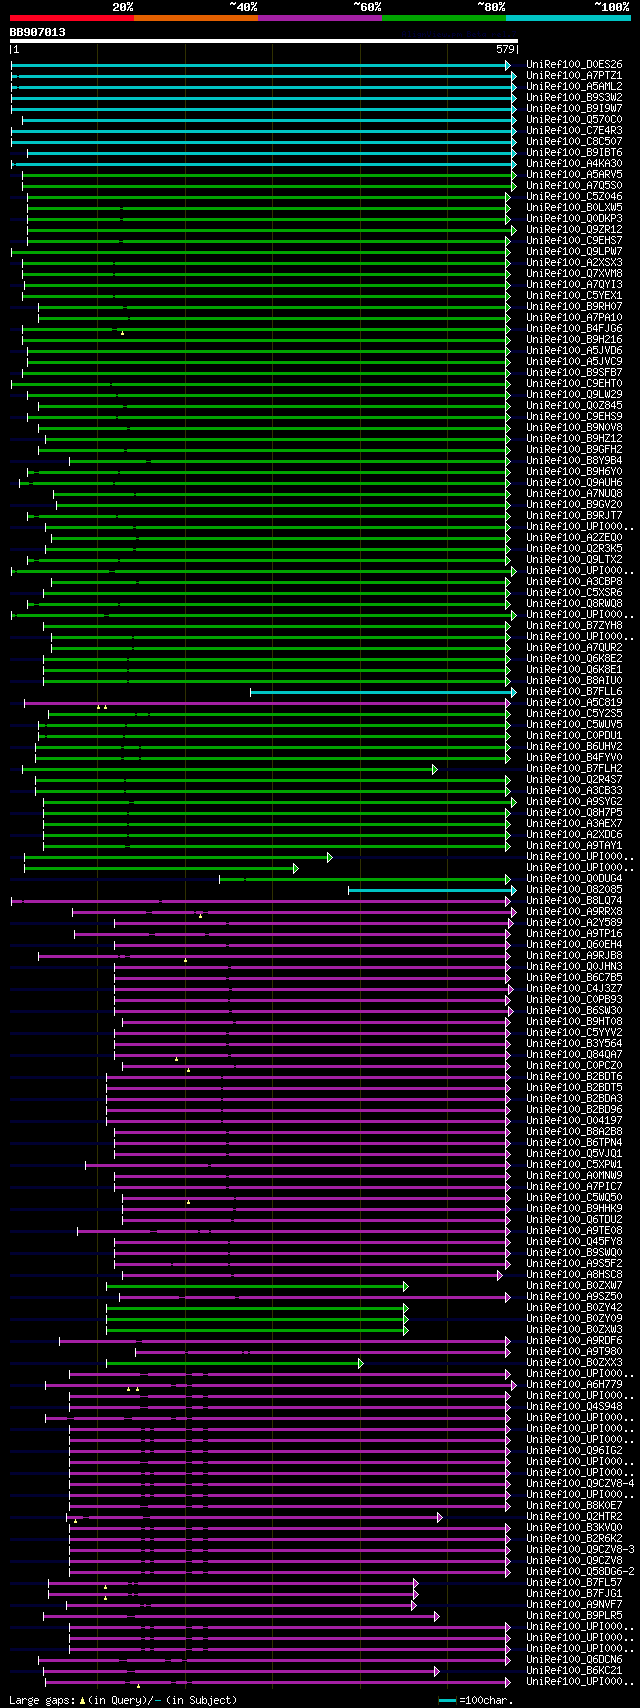Open hit UniRef100_A2ZEQ0
640x1708 pixels.
point(574,538)
